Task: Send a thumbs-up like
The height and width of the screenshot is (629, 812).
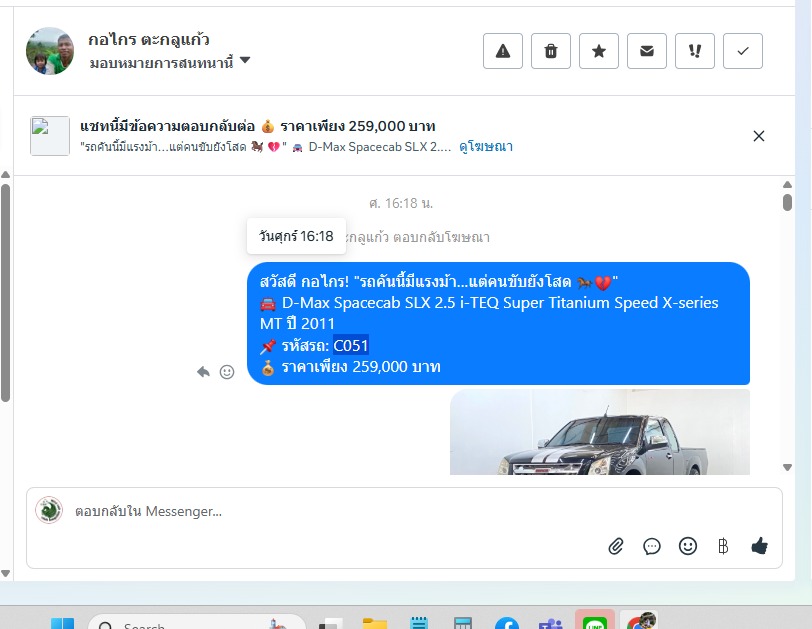Action: [x=759, y=546]
